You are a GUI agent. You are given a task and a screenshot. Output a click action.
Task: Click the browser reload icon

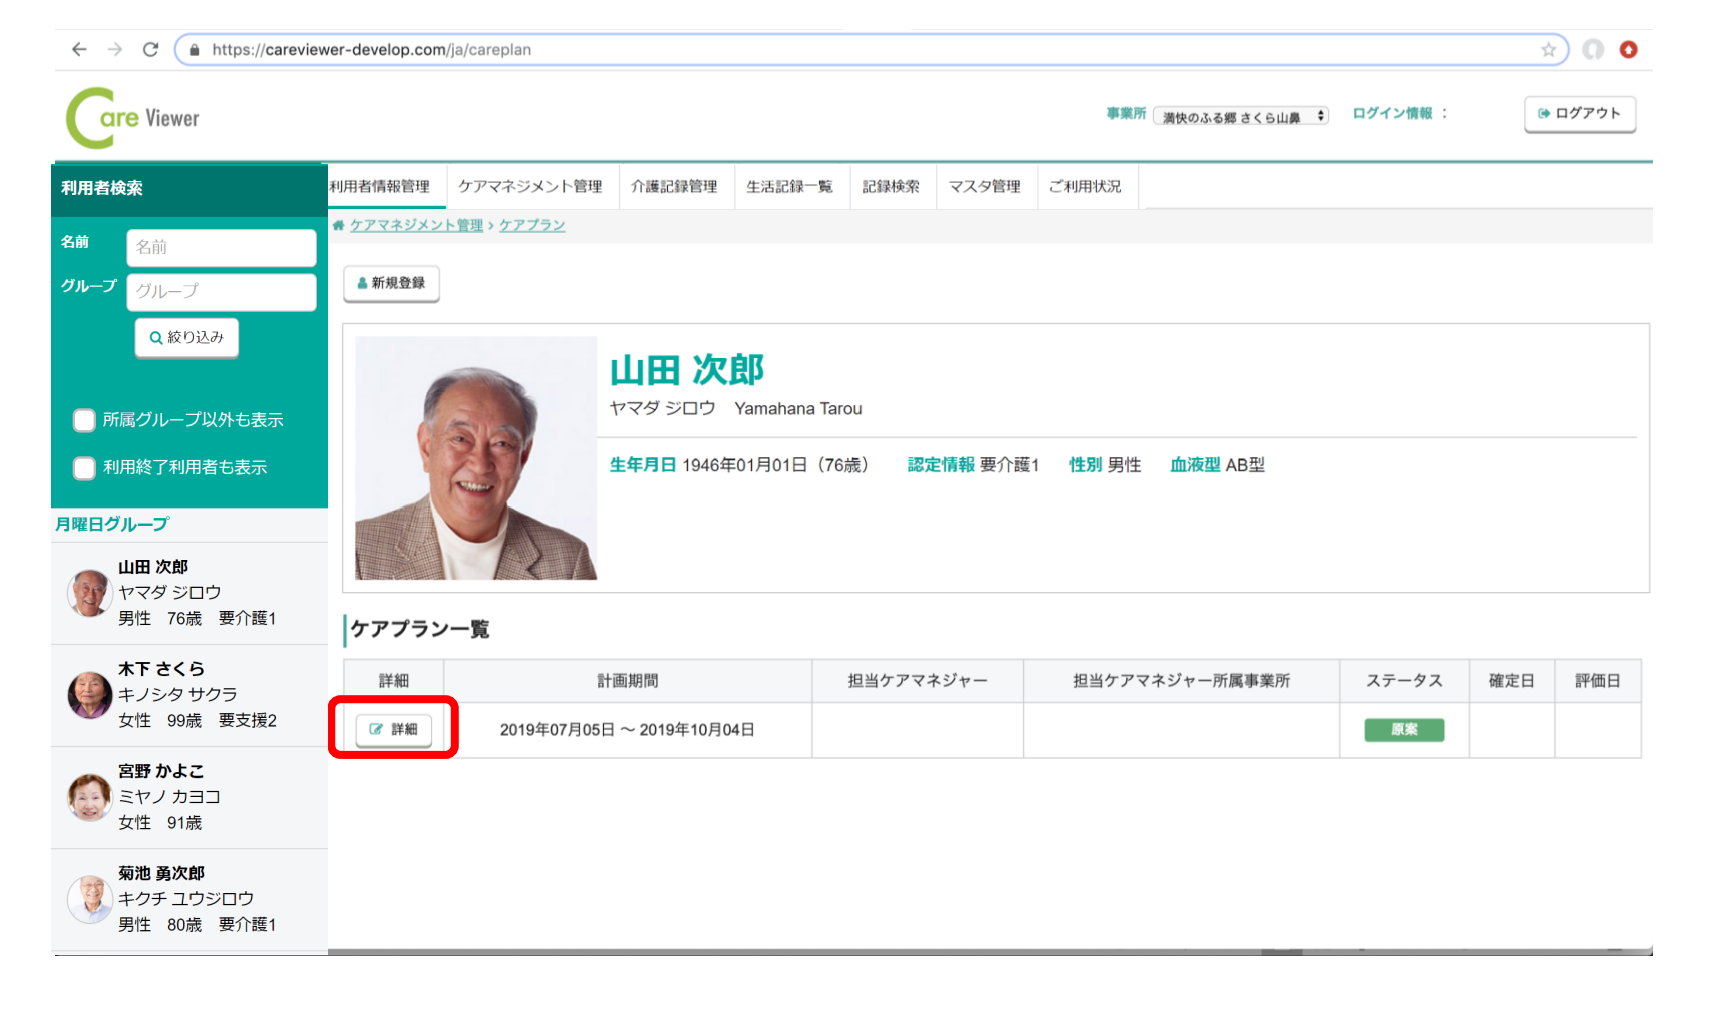tap(150, 49)
